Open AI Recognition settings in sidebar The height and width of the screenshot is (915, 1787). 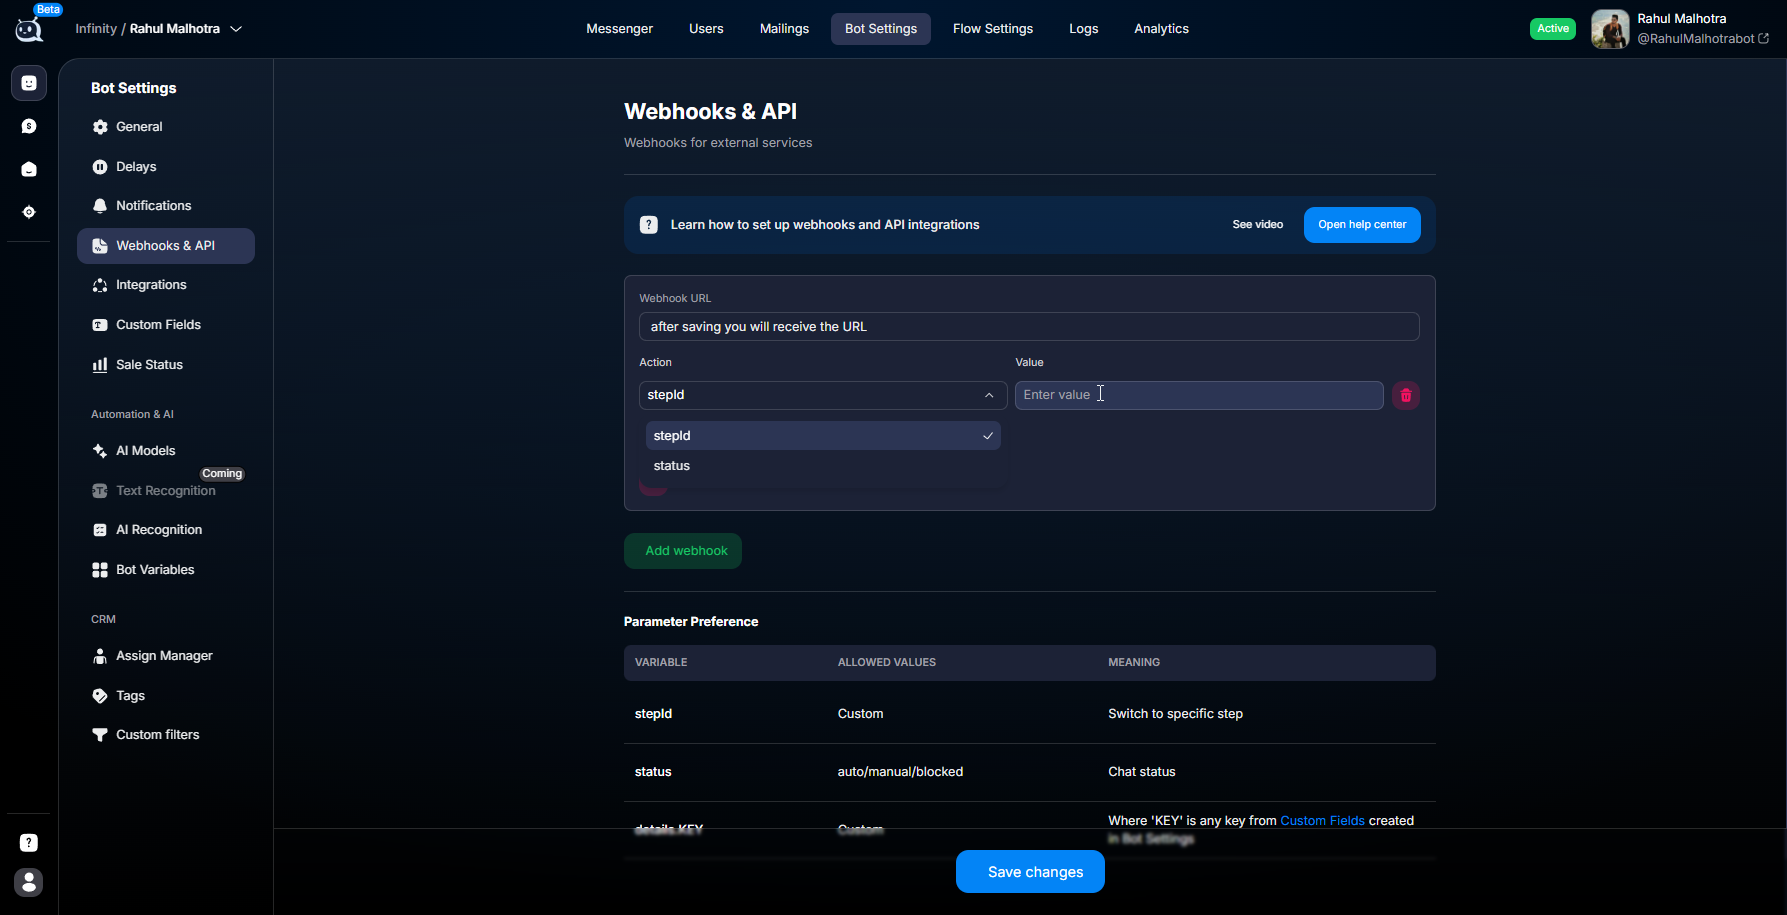[x=159, y=530]
